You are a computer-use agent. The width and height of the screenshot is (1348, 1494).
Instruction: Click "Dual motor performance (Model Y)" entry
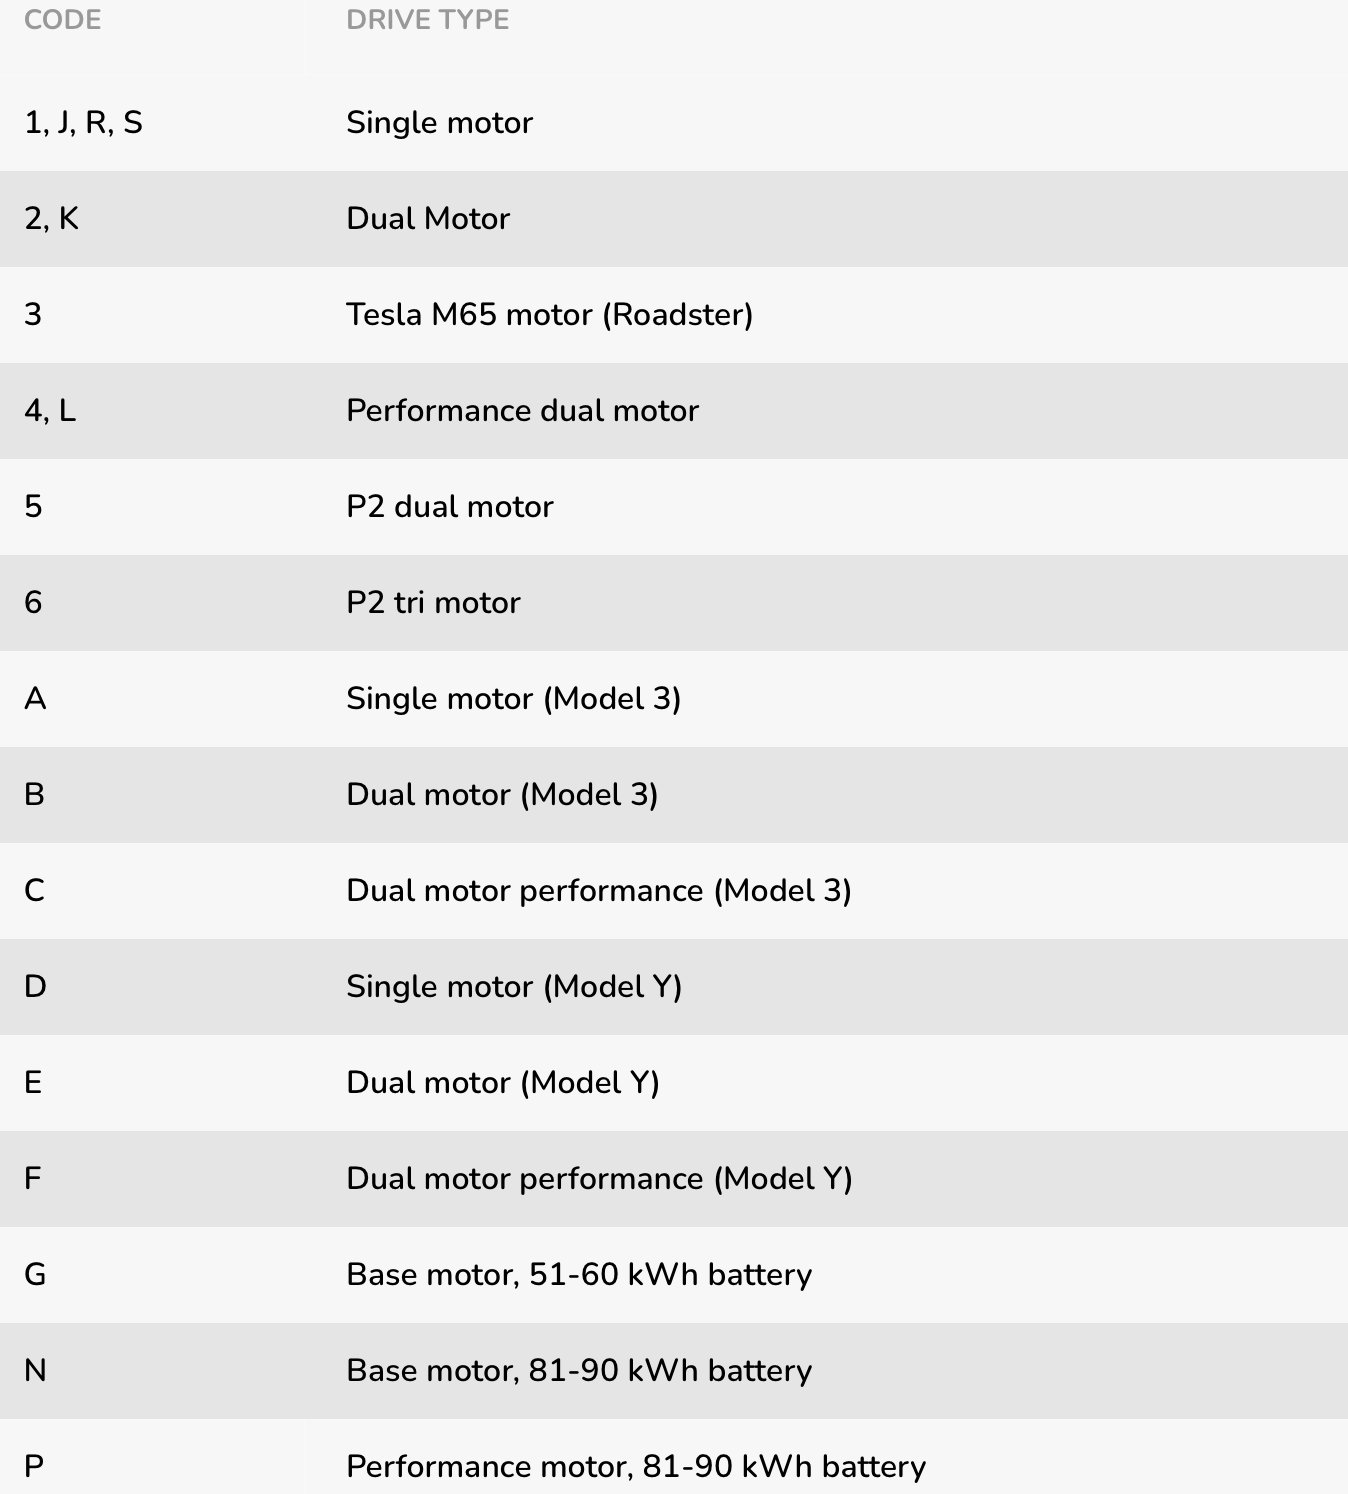(599, 1179)
